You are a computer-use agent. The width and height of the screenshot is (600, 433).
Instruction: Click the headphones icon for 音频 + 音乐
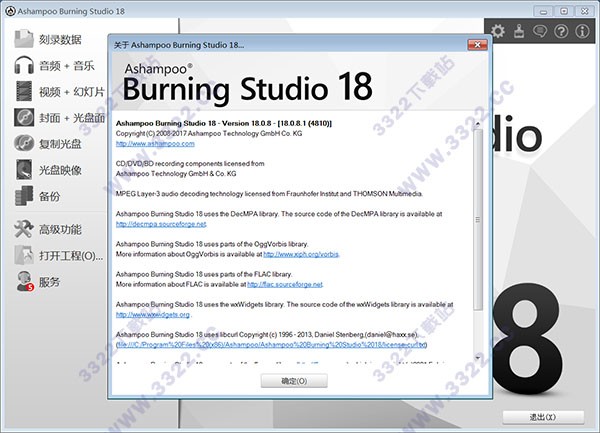coord(24,65)
